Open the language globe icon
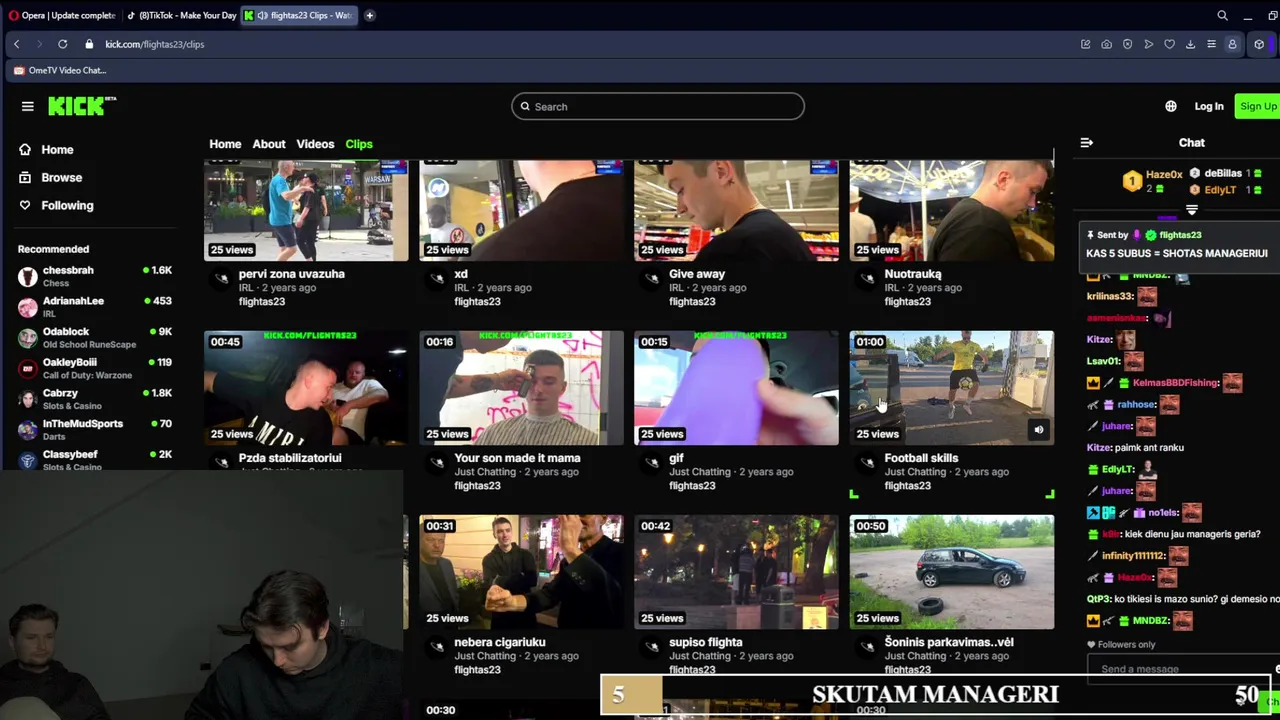 coord(1171,106)
